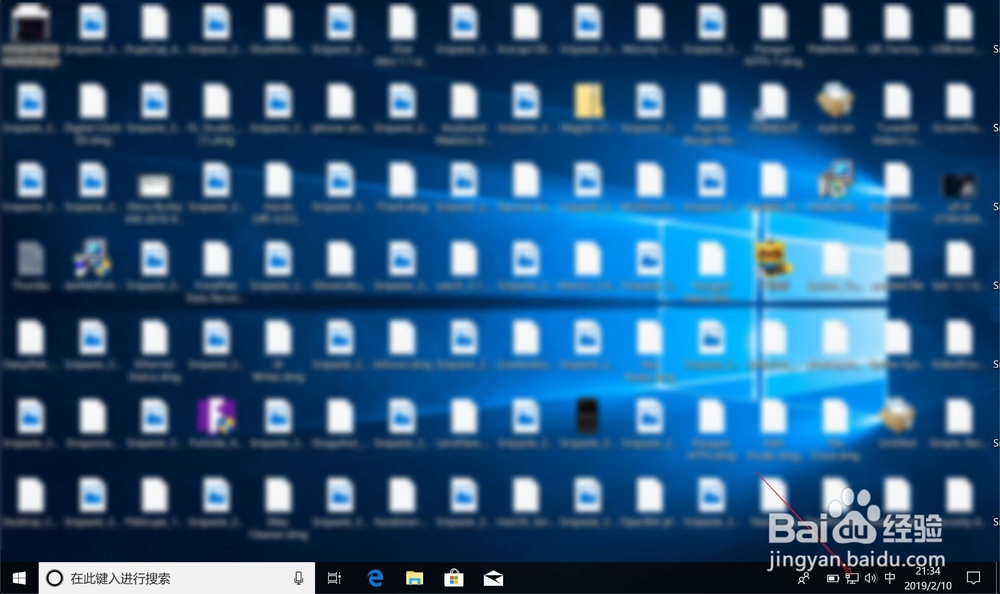Open the Windows Start menu
Viewport: 1000px width, 594px height.
pos(19,578)
